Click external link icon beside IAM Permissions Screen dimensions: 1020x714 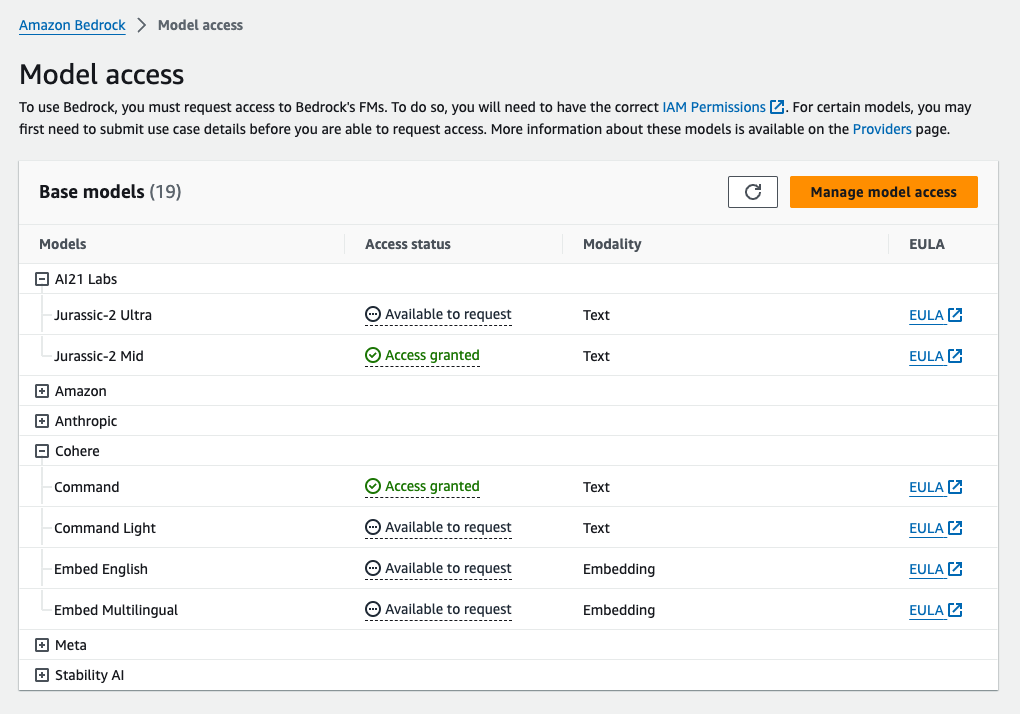tap(775, 107)
